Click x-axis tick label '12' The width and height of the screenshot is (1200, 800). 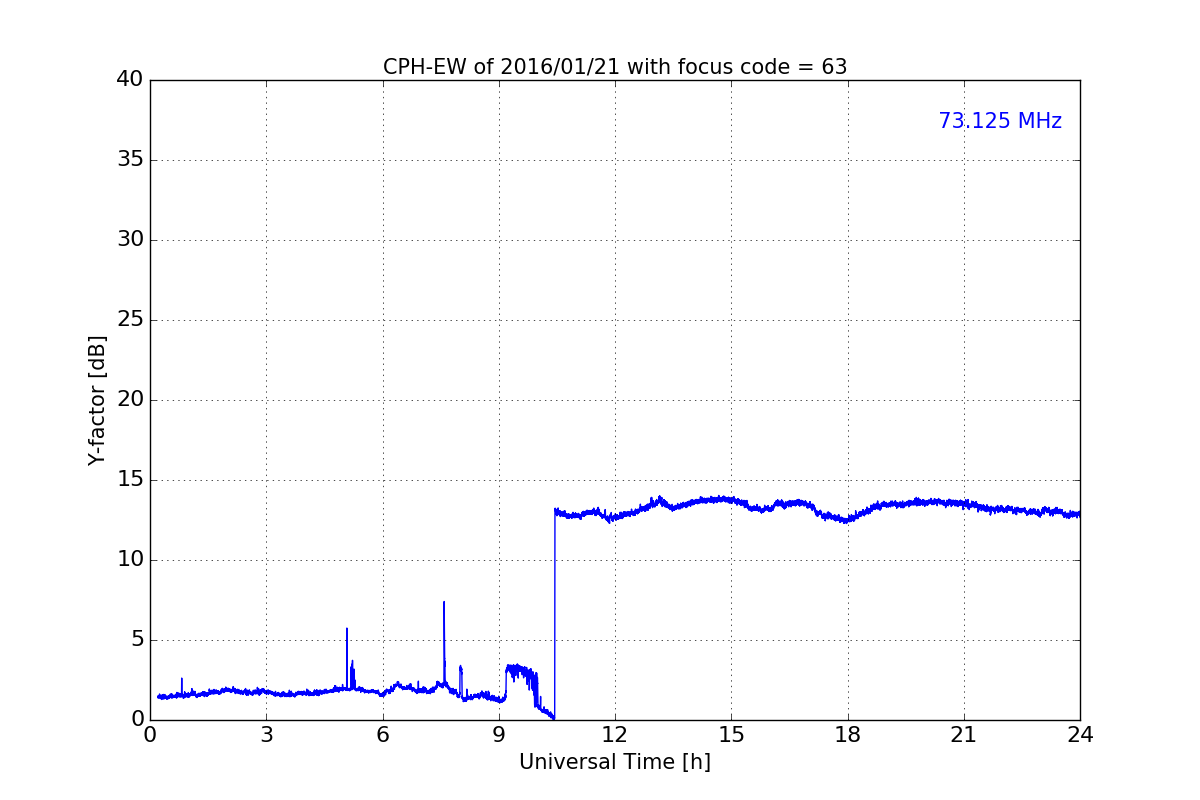point(615,735)
